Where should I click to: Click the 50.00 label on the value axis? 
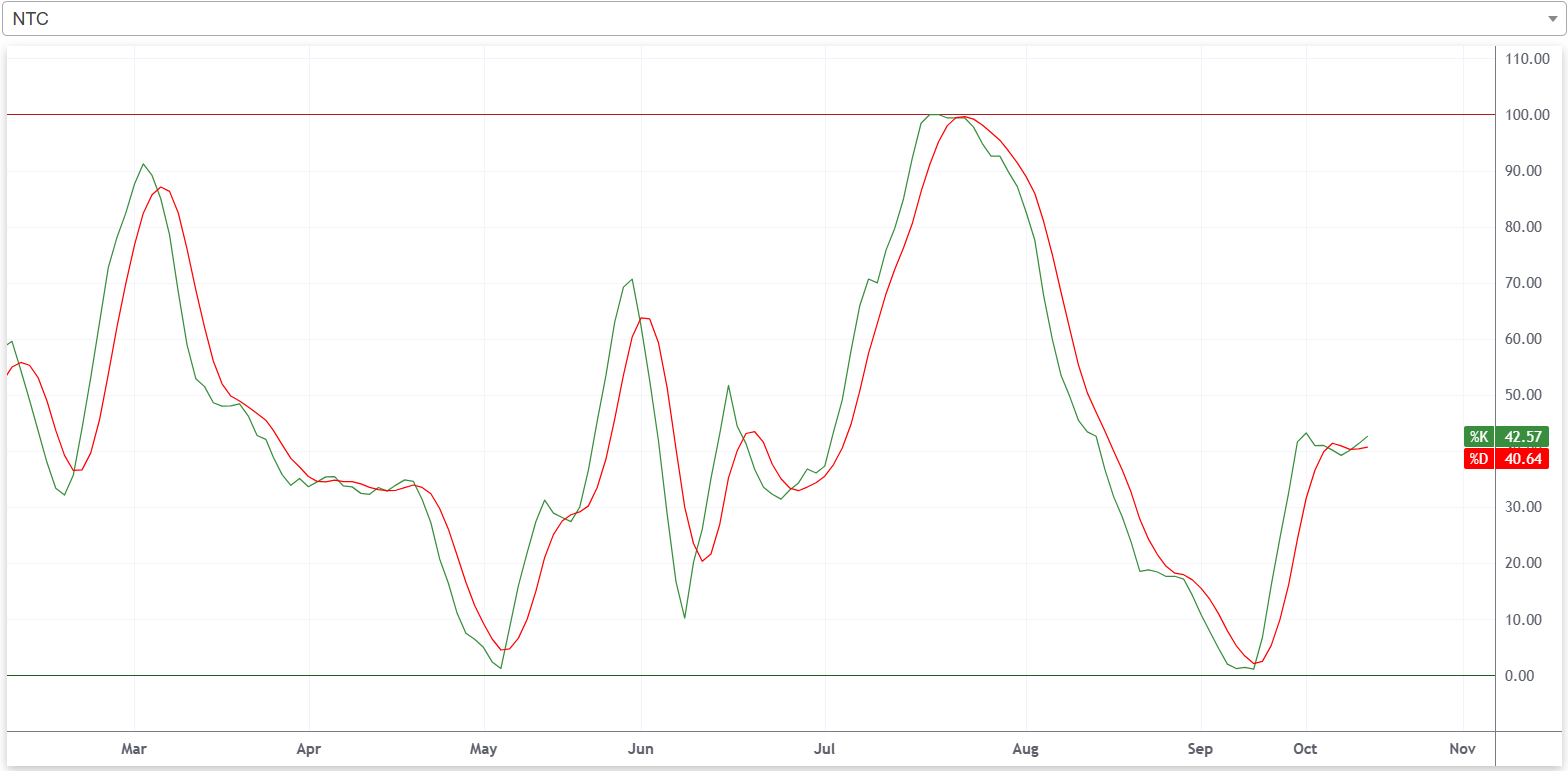[x=1529, y=395]
